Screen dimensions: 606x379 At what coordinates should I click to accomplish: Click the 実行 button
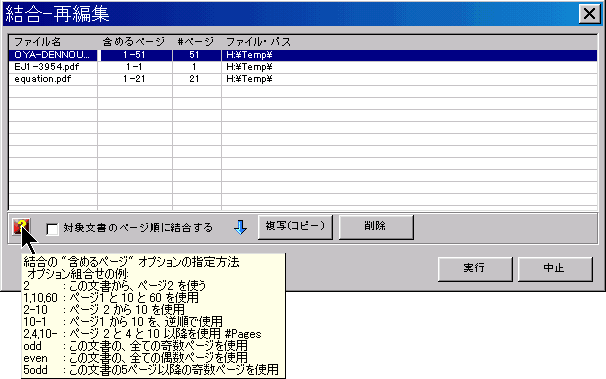pyautogui.click(x=475, y=269)
